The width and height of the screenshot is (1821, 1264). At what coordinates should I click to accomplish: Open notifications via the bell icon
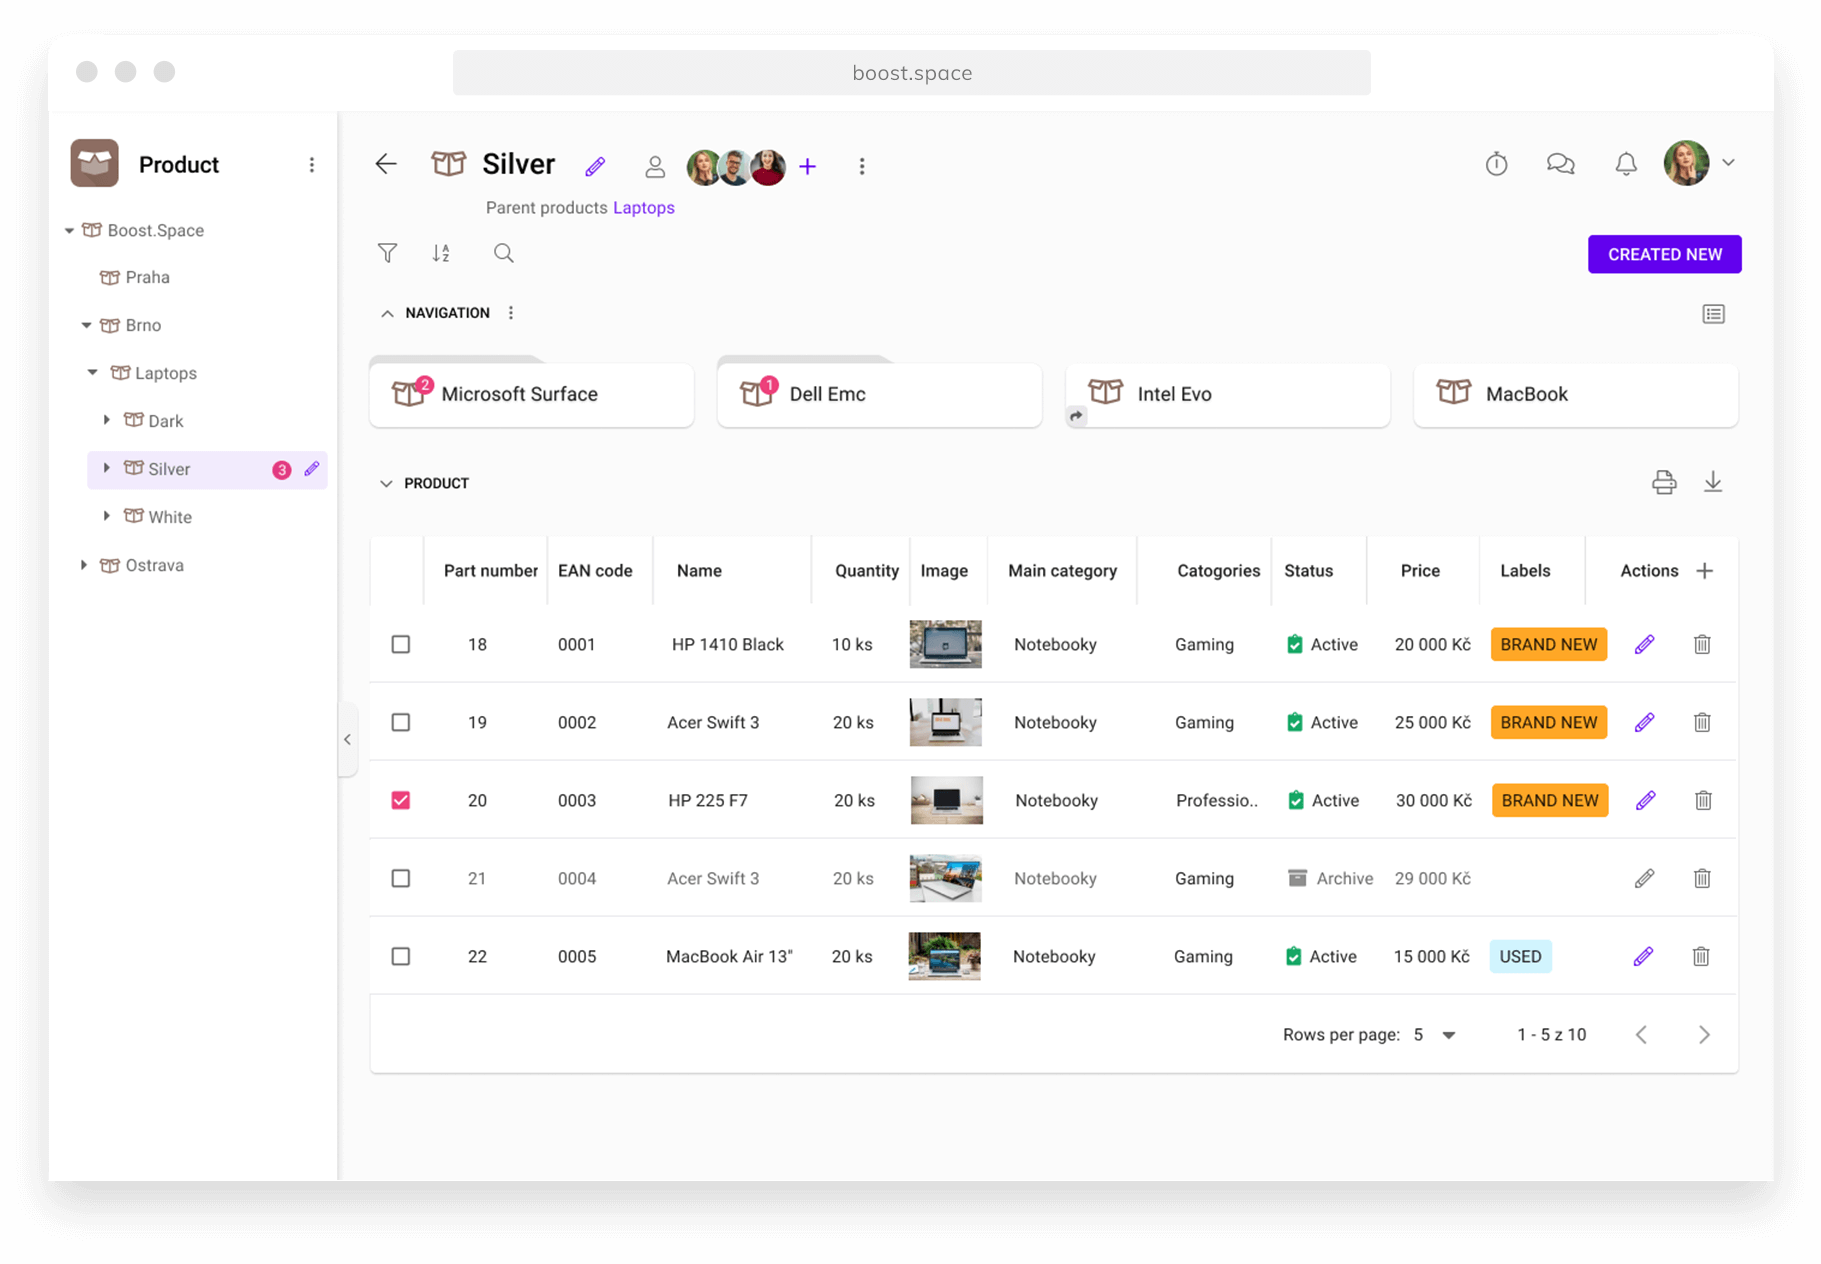coord(1625,163)
